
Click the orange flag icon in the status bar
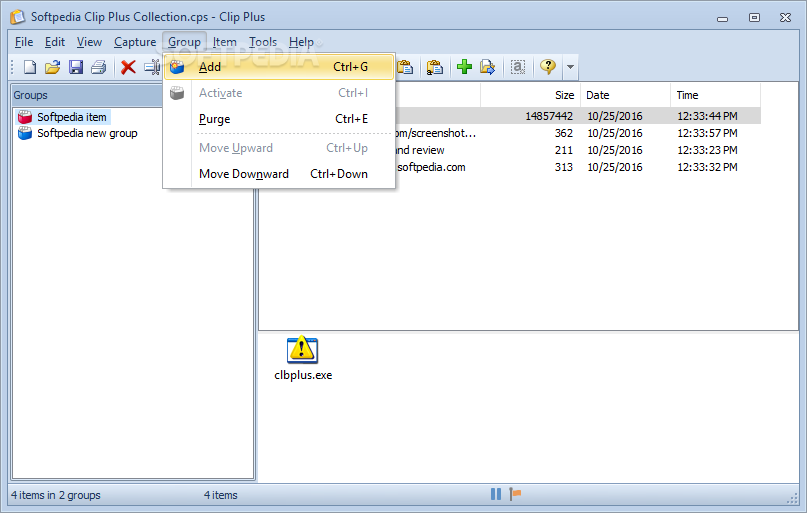515,494
